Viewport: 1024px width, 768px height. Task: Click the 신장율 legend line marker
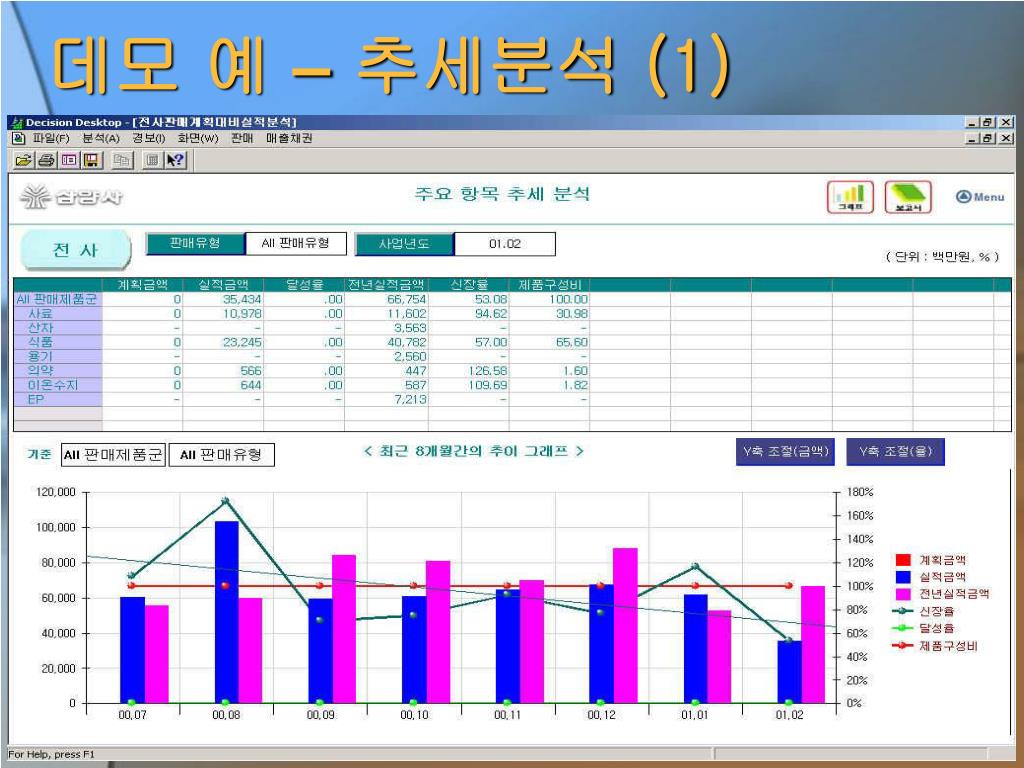tap(903, 611)
